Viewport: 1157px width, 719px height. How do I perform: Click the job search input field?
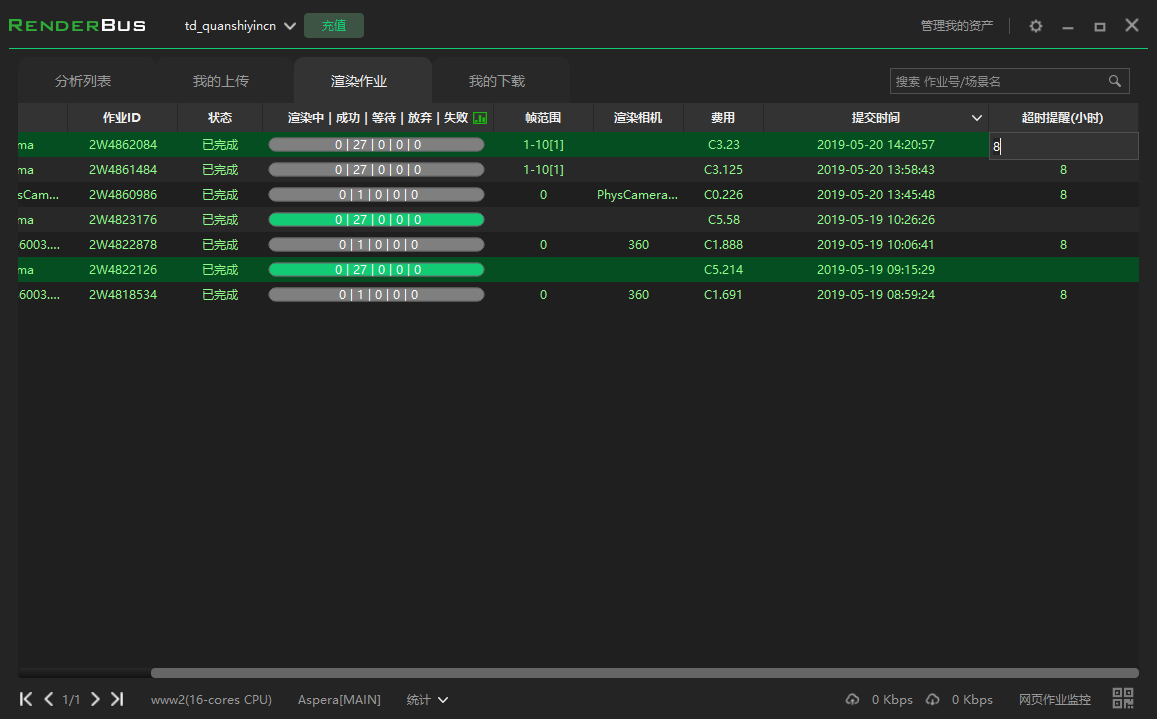[x=998, y=81]
